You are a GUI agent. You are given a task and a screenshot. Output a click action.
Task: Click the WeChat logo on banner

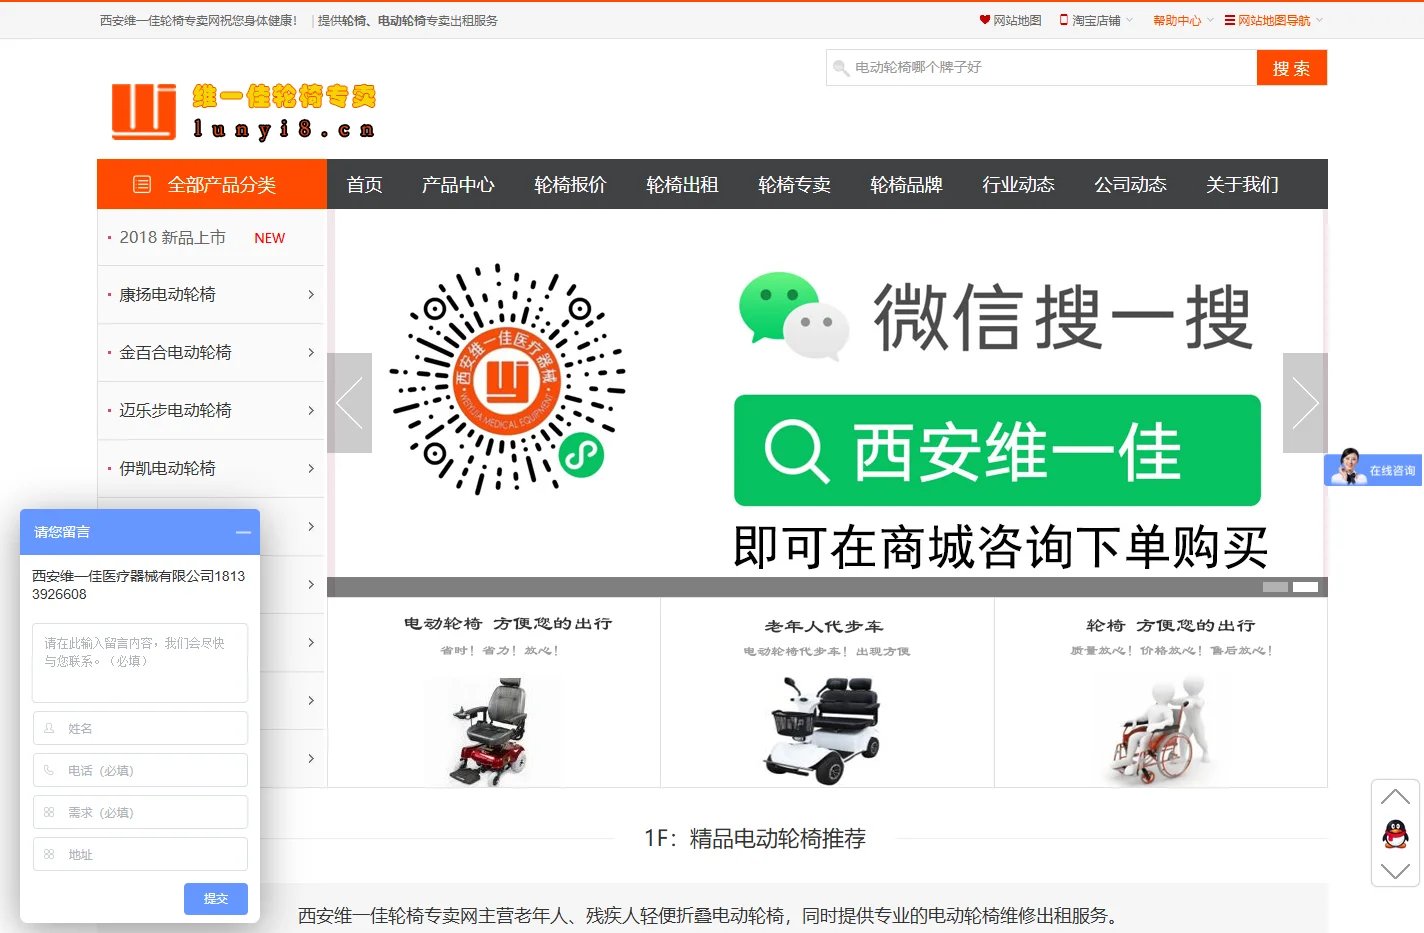[794, 315]
